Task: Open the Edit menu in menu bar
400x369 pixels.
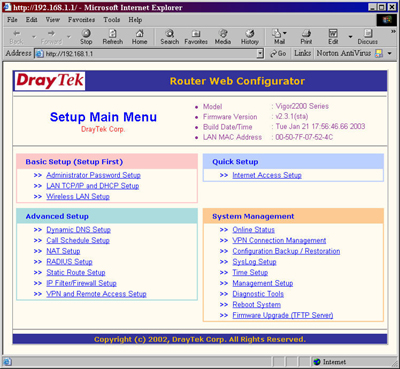Action: point(32,20)
